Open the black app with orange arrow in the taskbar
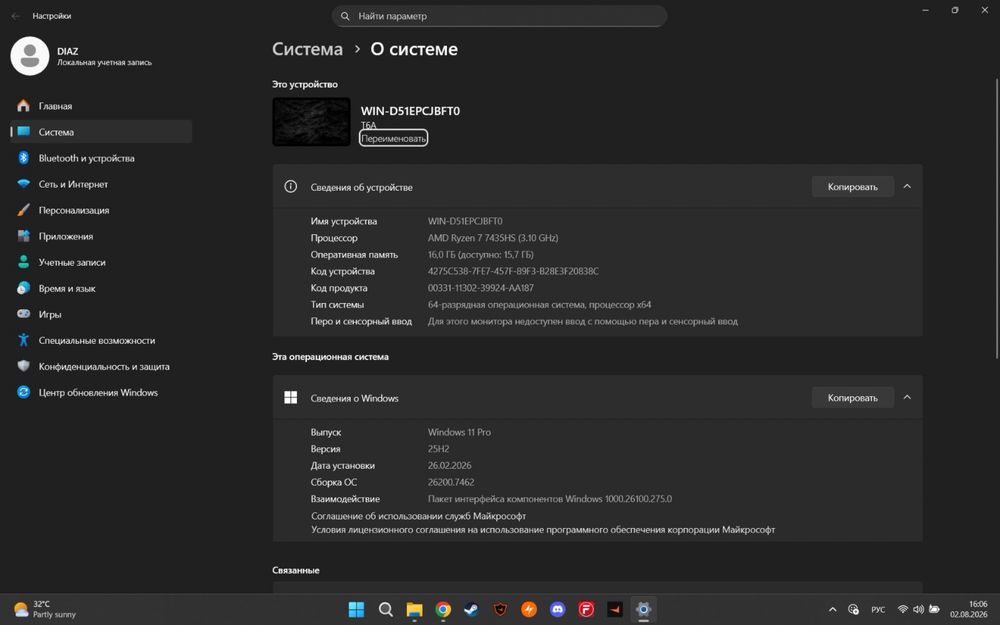The image size is (1000, 625). pyautogui.click(x=615, y=610)
